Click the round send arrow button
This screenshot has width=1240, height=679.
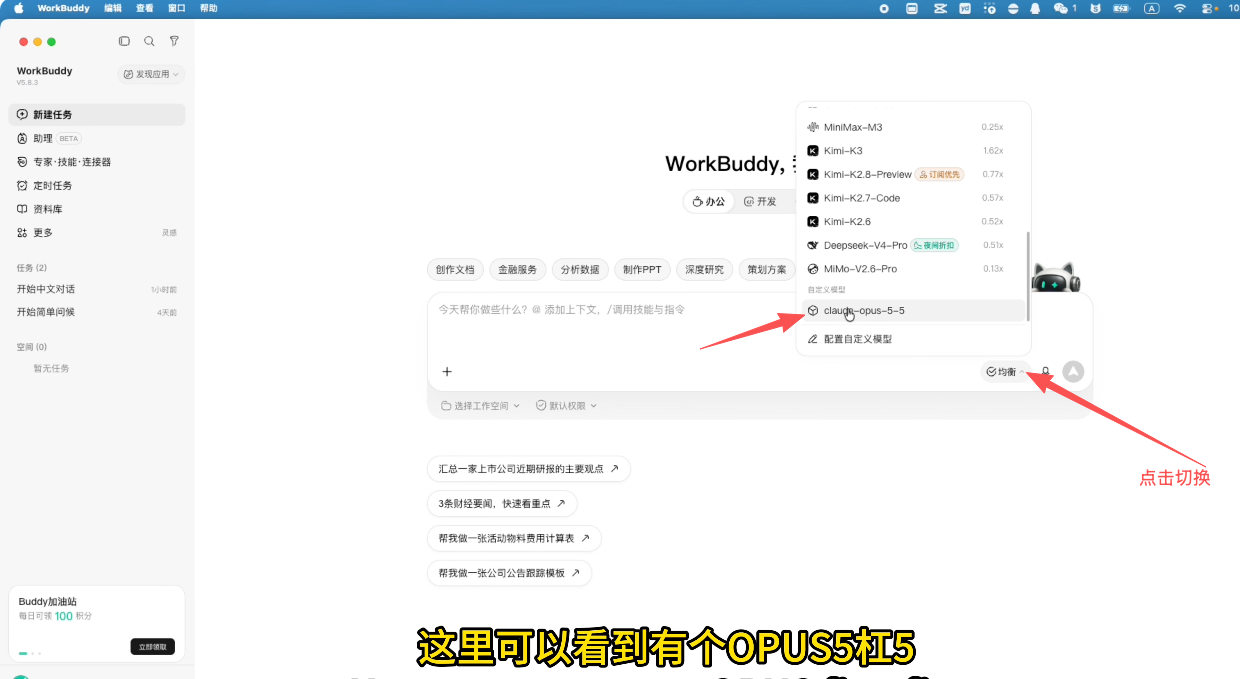(x=1073, y=372)
